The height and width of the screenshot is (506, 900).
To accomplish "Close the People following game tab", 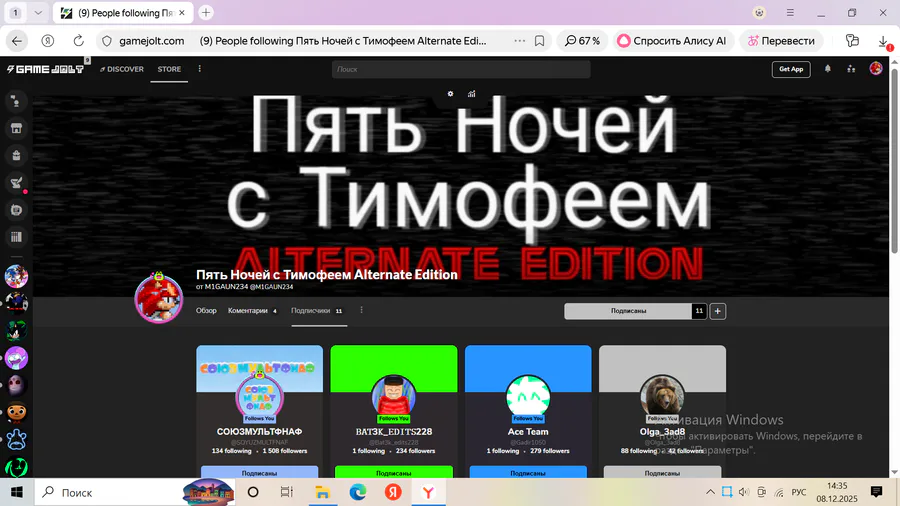I will (182, 13).
